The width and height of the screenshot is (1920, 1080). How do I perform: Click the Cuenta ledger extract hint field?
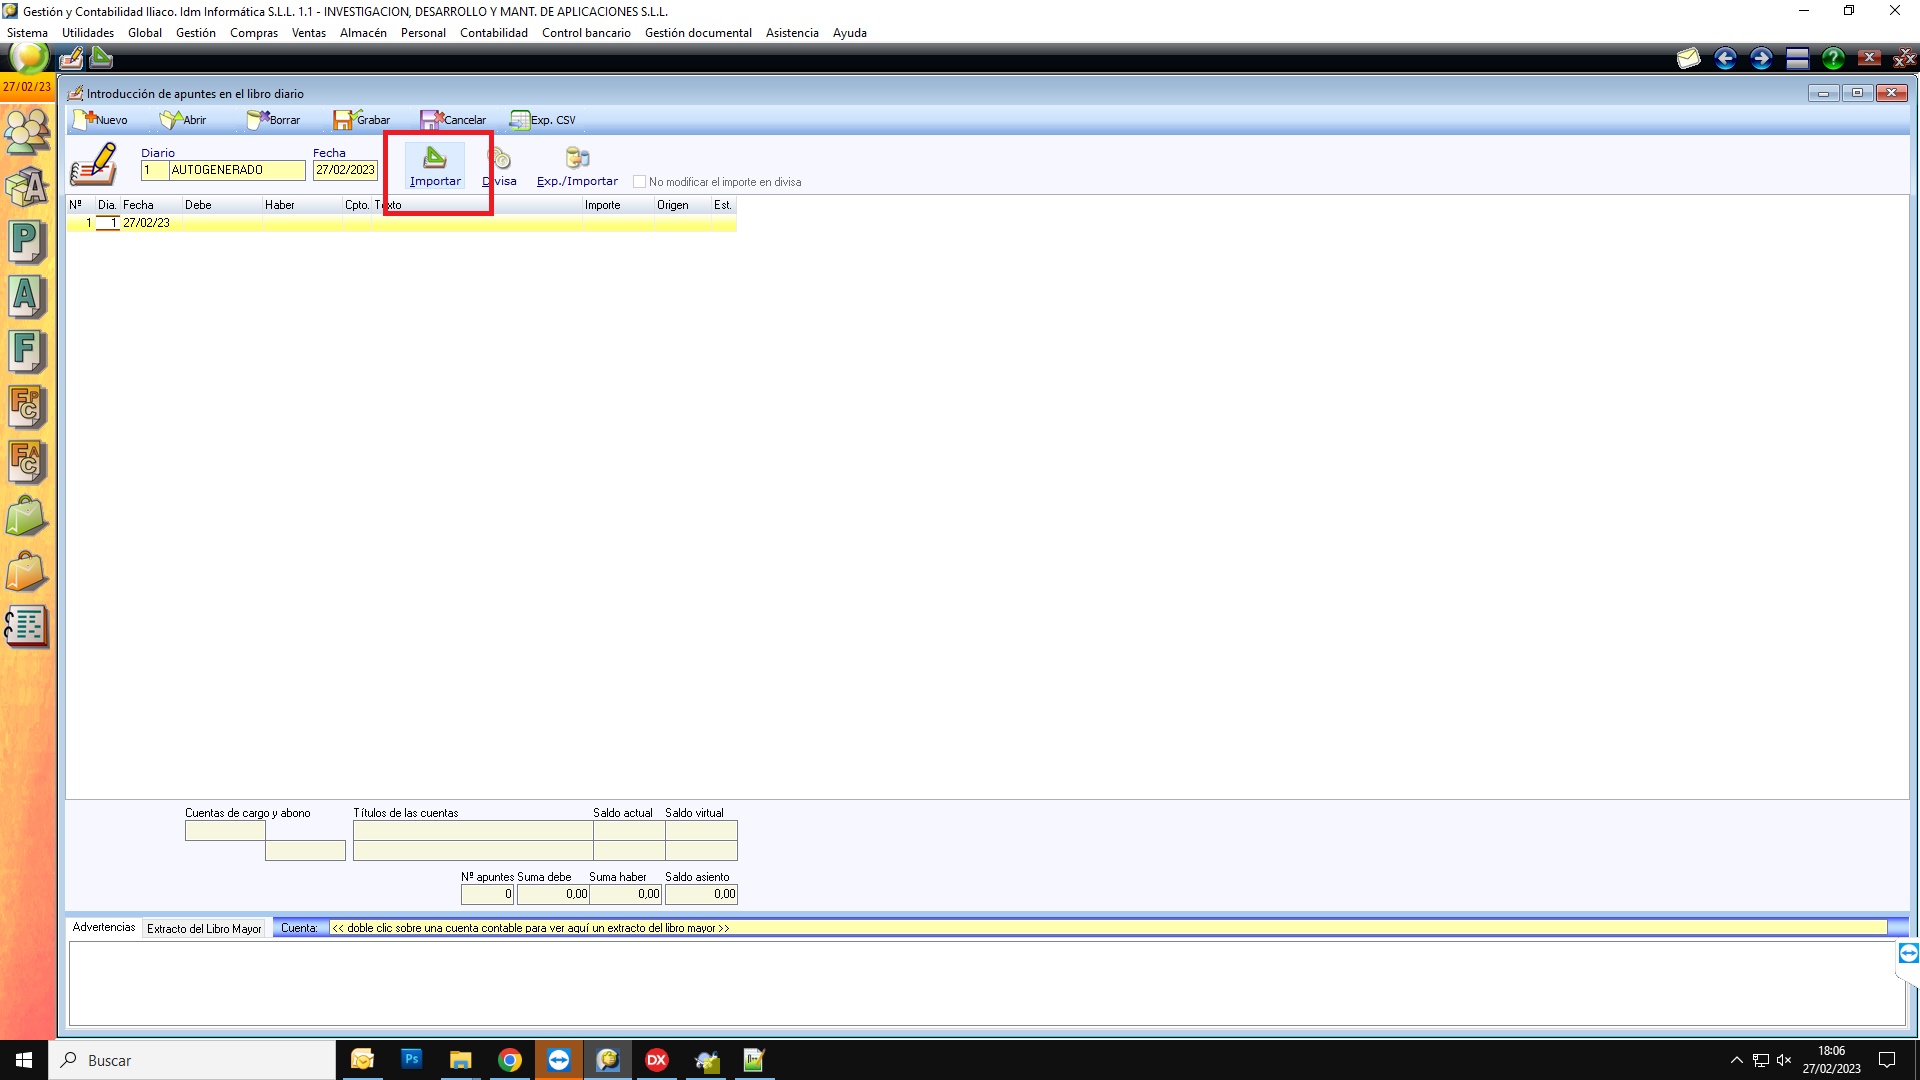tap(1107, 928)
